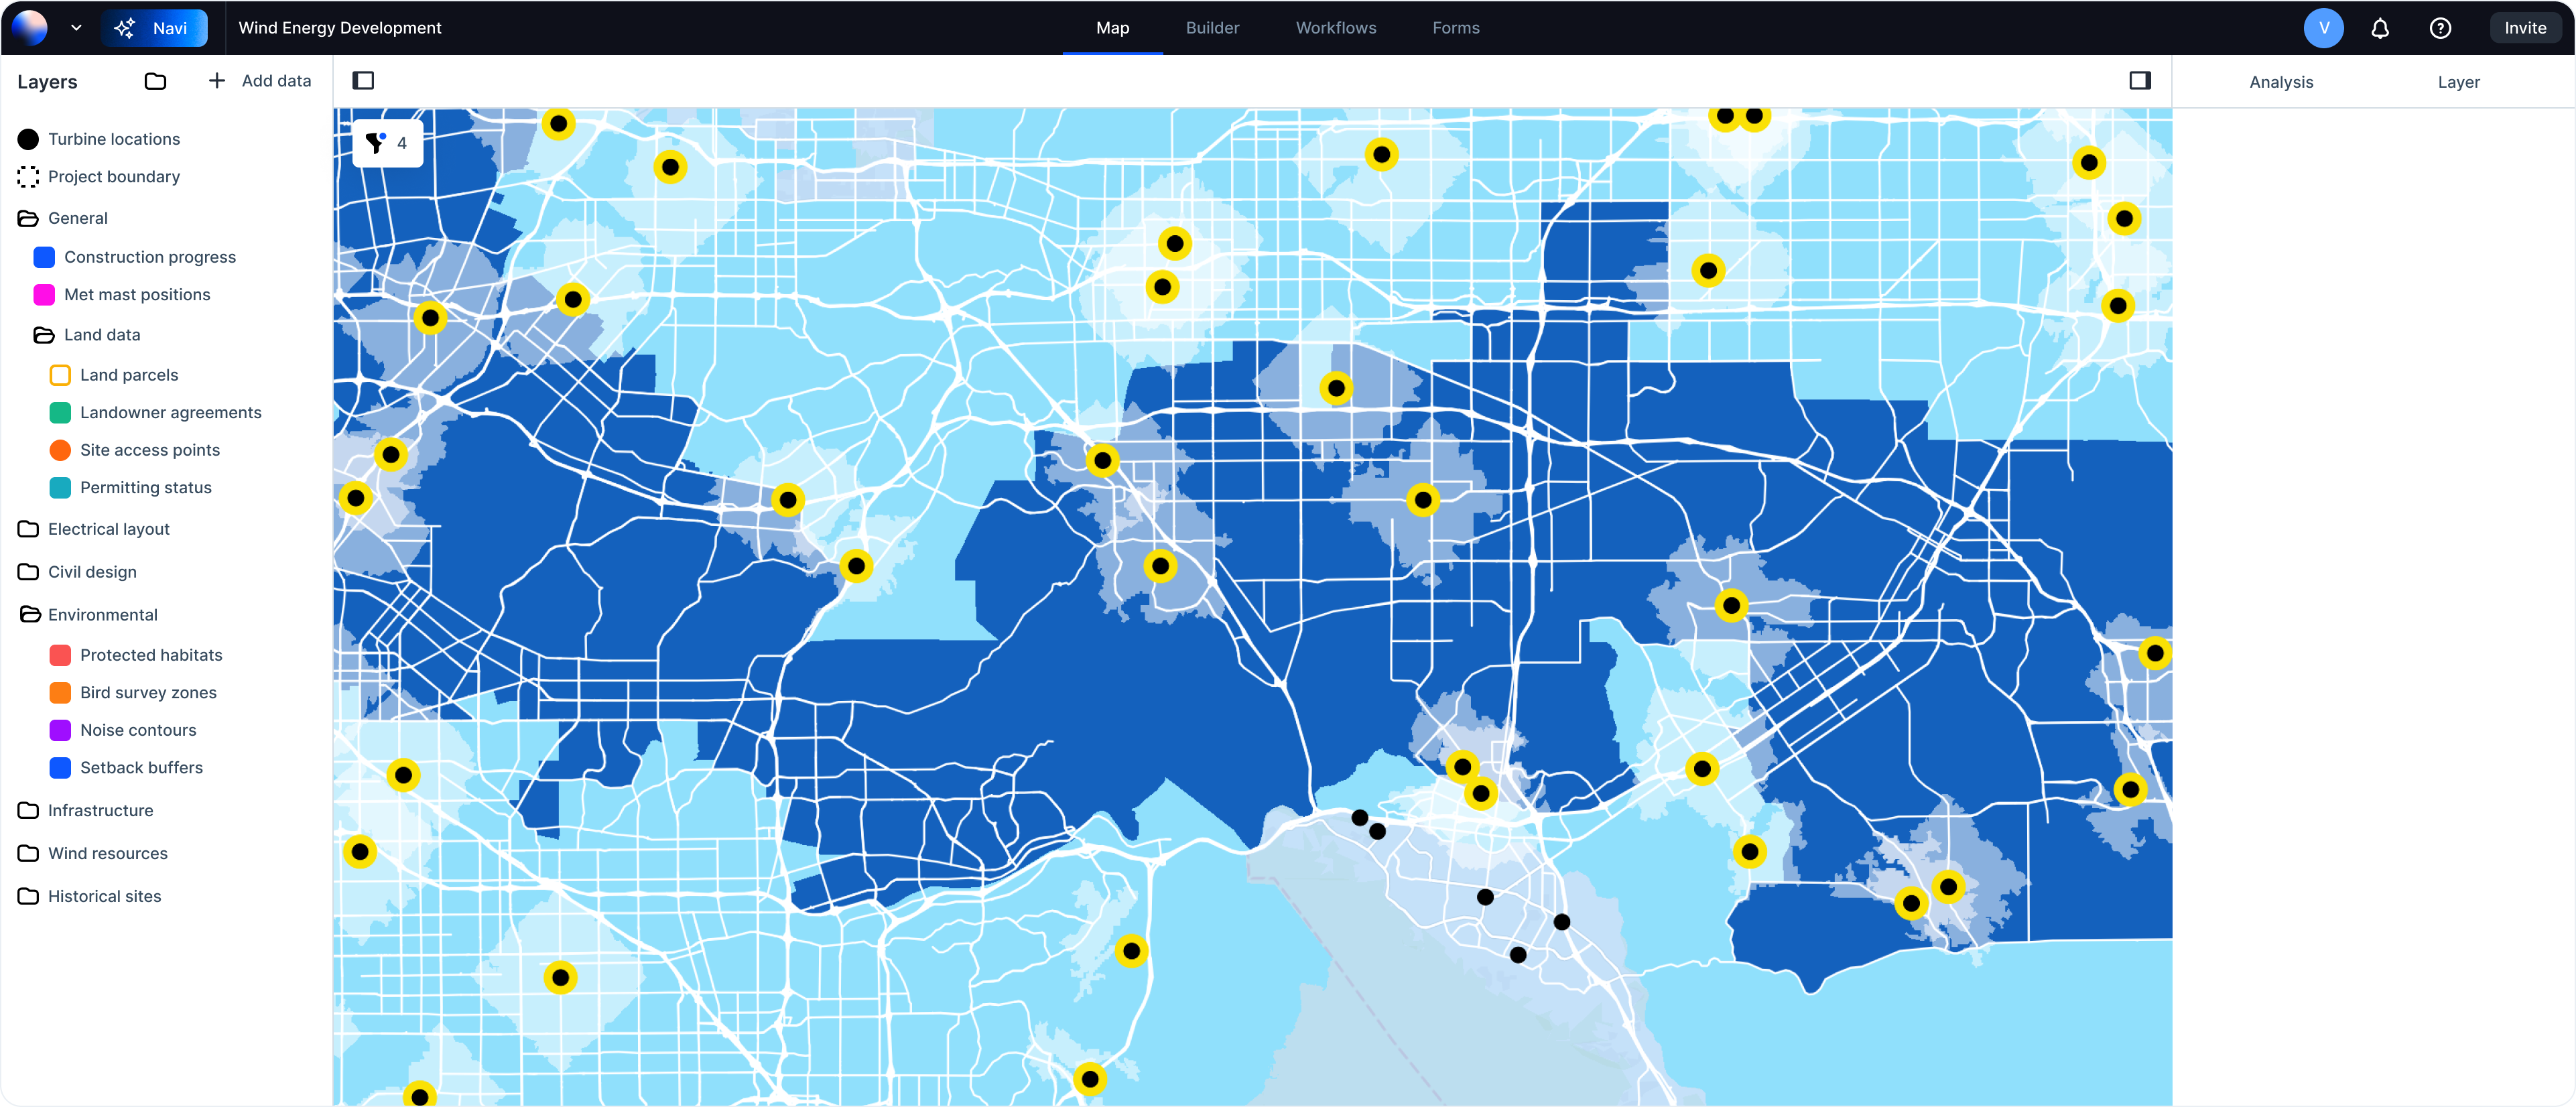Switch to the Builder tab

click(1212, 27)
